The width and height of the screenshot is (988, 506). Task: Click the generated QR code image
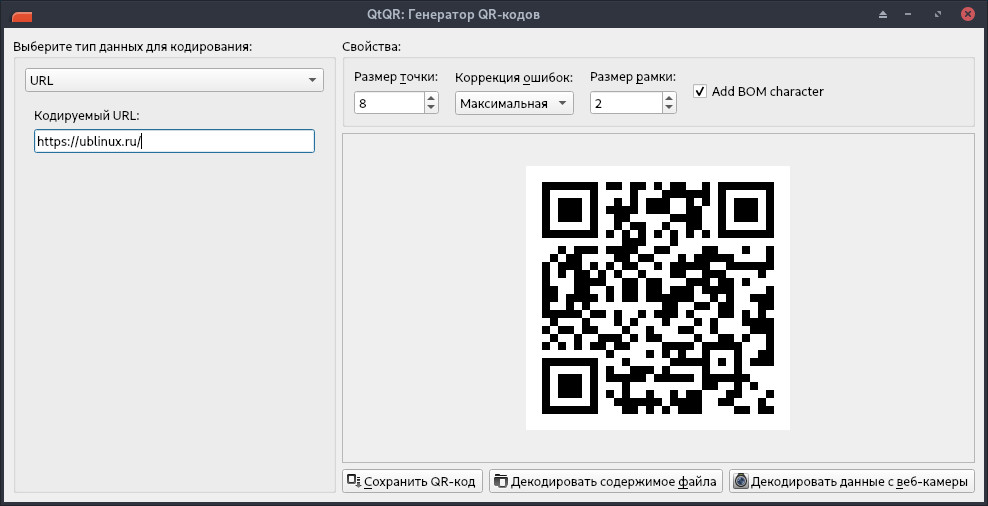(658, 298)
